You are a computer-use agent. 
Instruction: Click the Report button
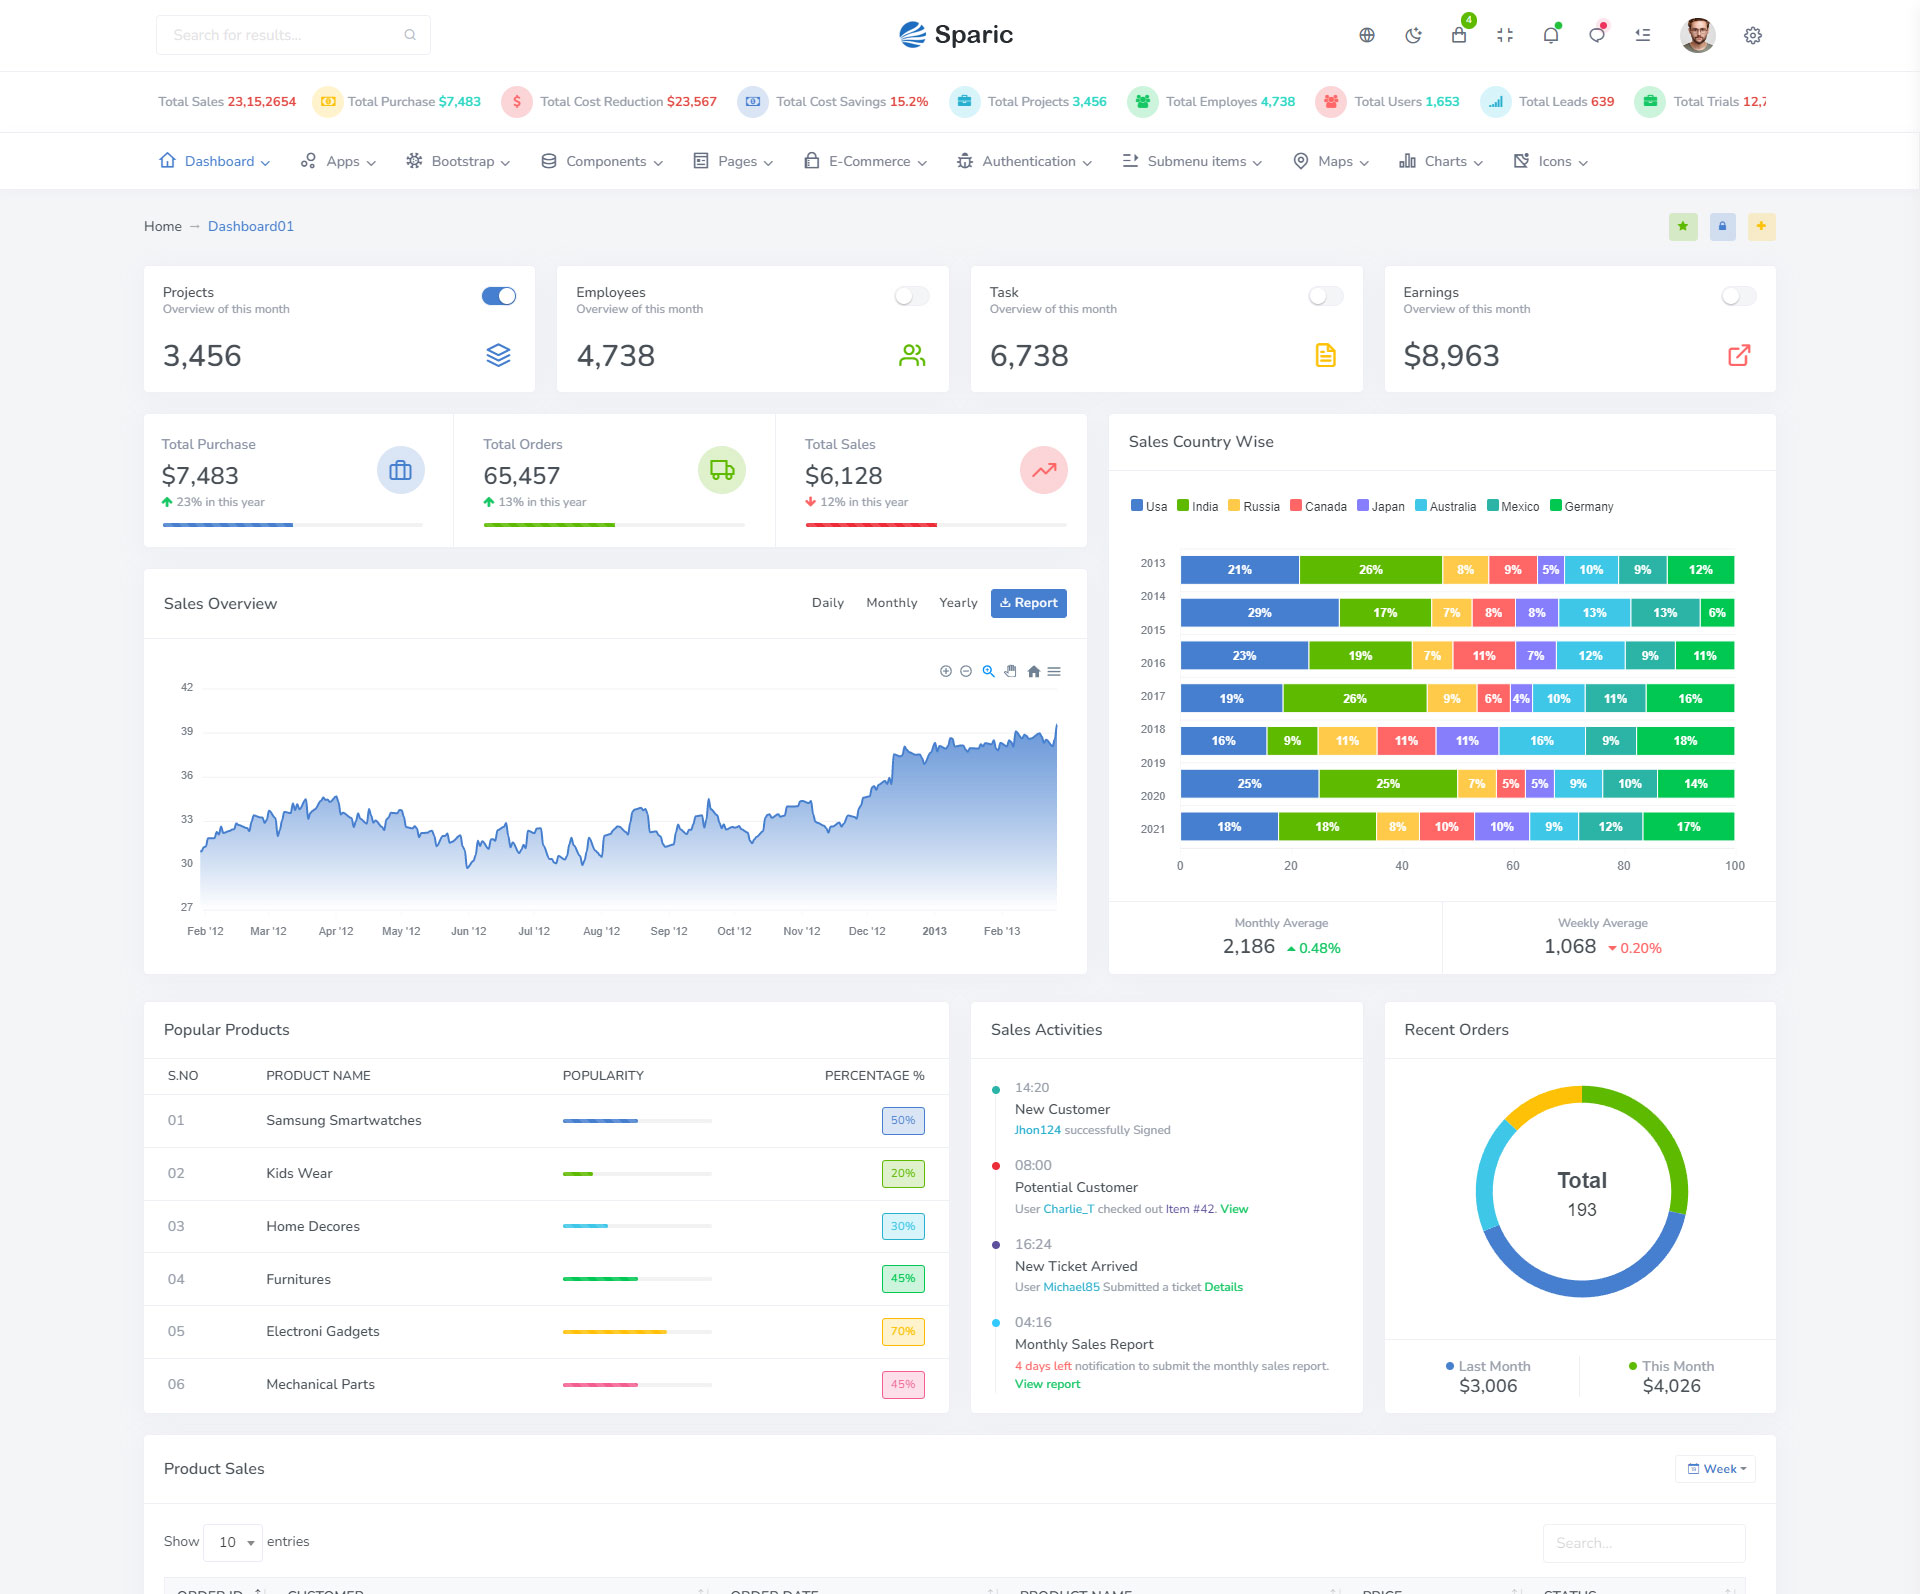point(1028,603)
